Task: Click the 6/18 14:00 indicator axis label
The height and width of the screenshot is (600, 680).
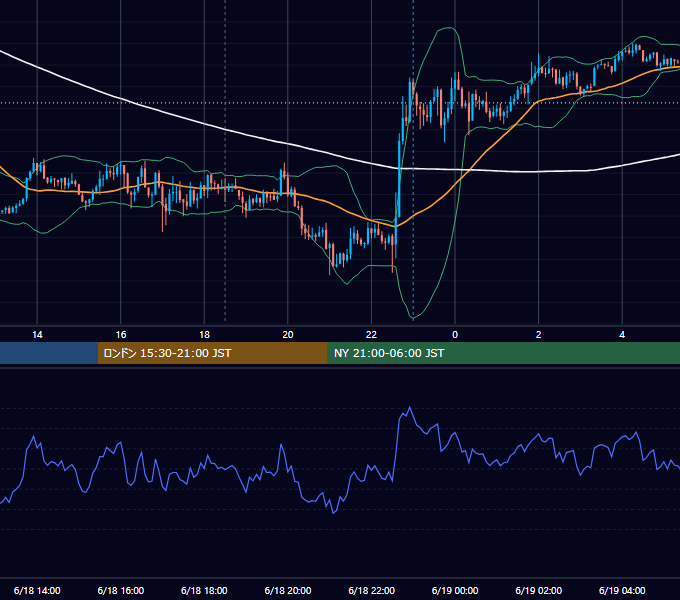Action: [37, 590]
